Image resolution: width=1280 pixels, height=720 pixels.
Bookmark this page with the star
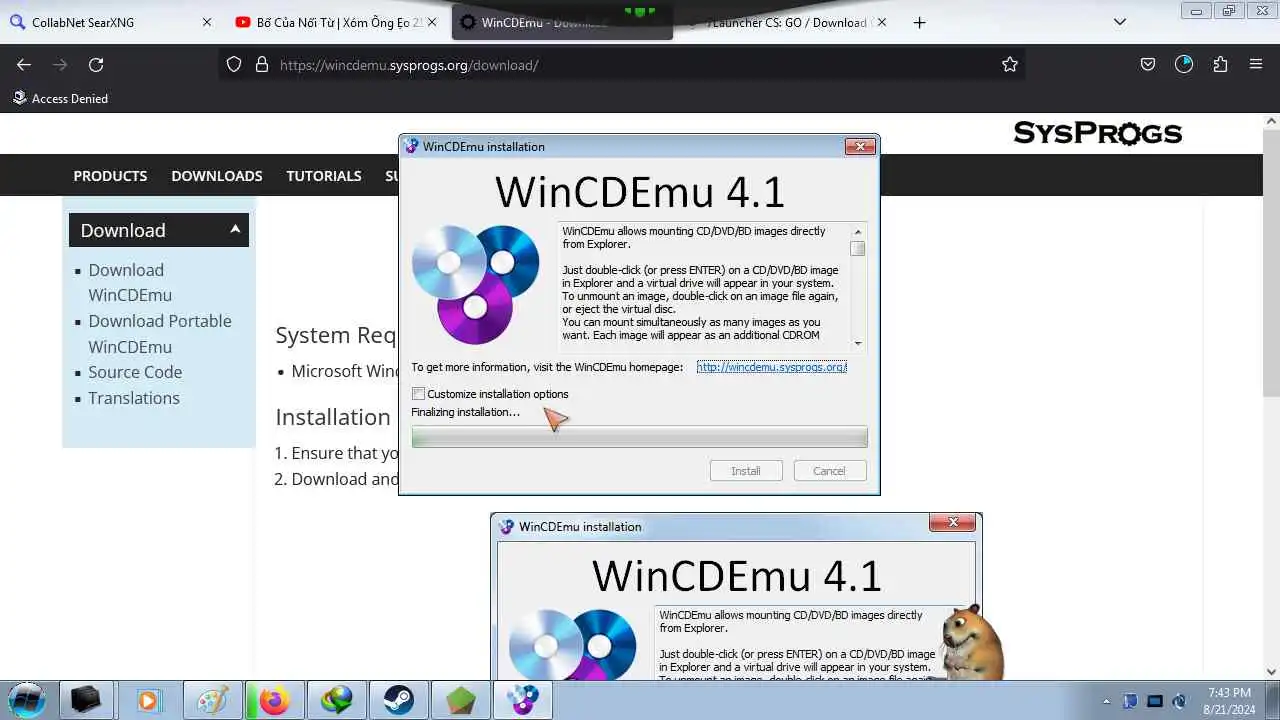click(x=1010, y=64)
